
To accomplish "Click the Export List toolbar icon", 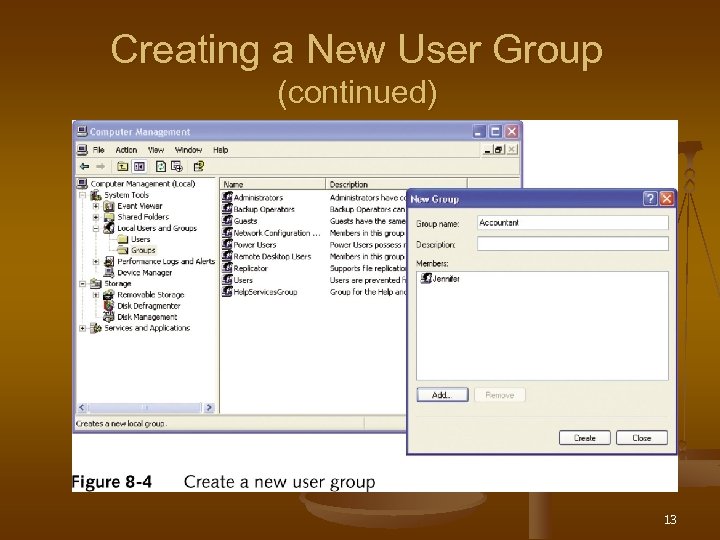I will (x=177, y=167).
